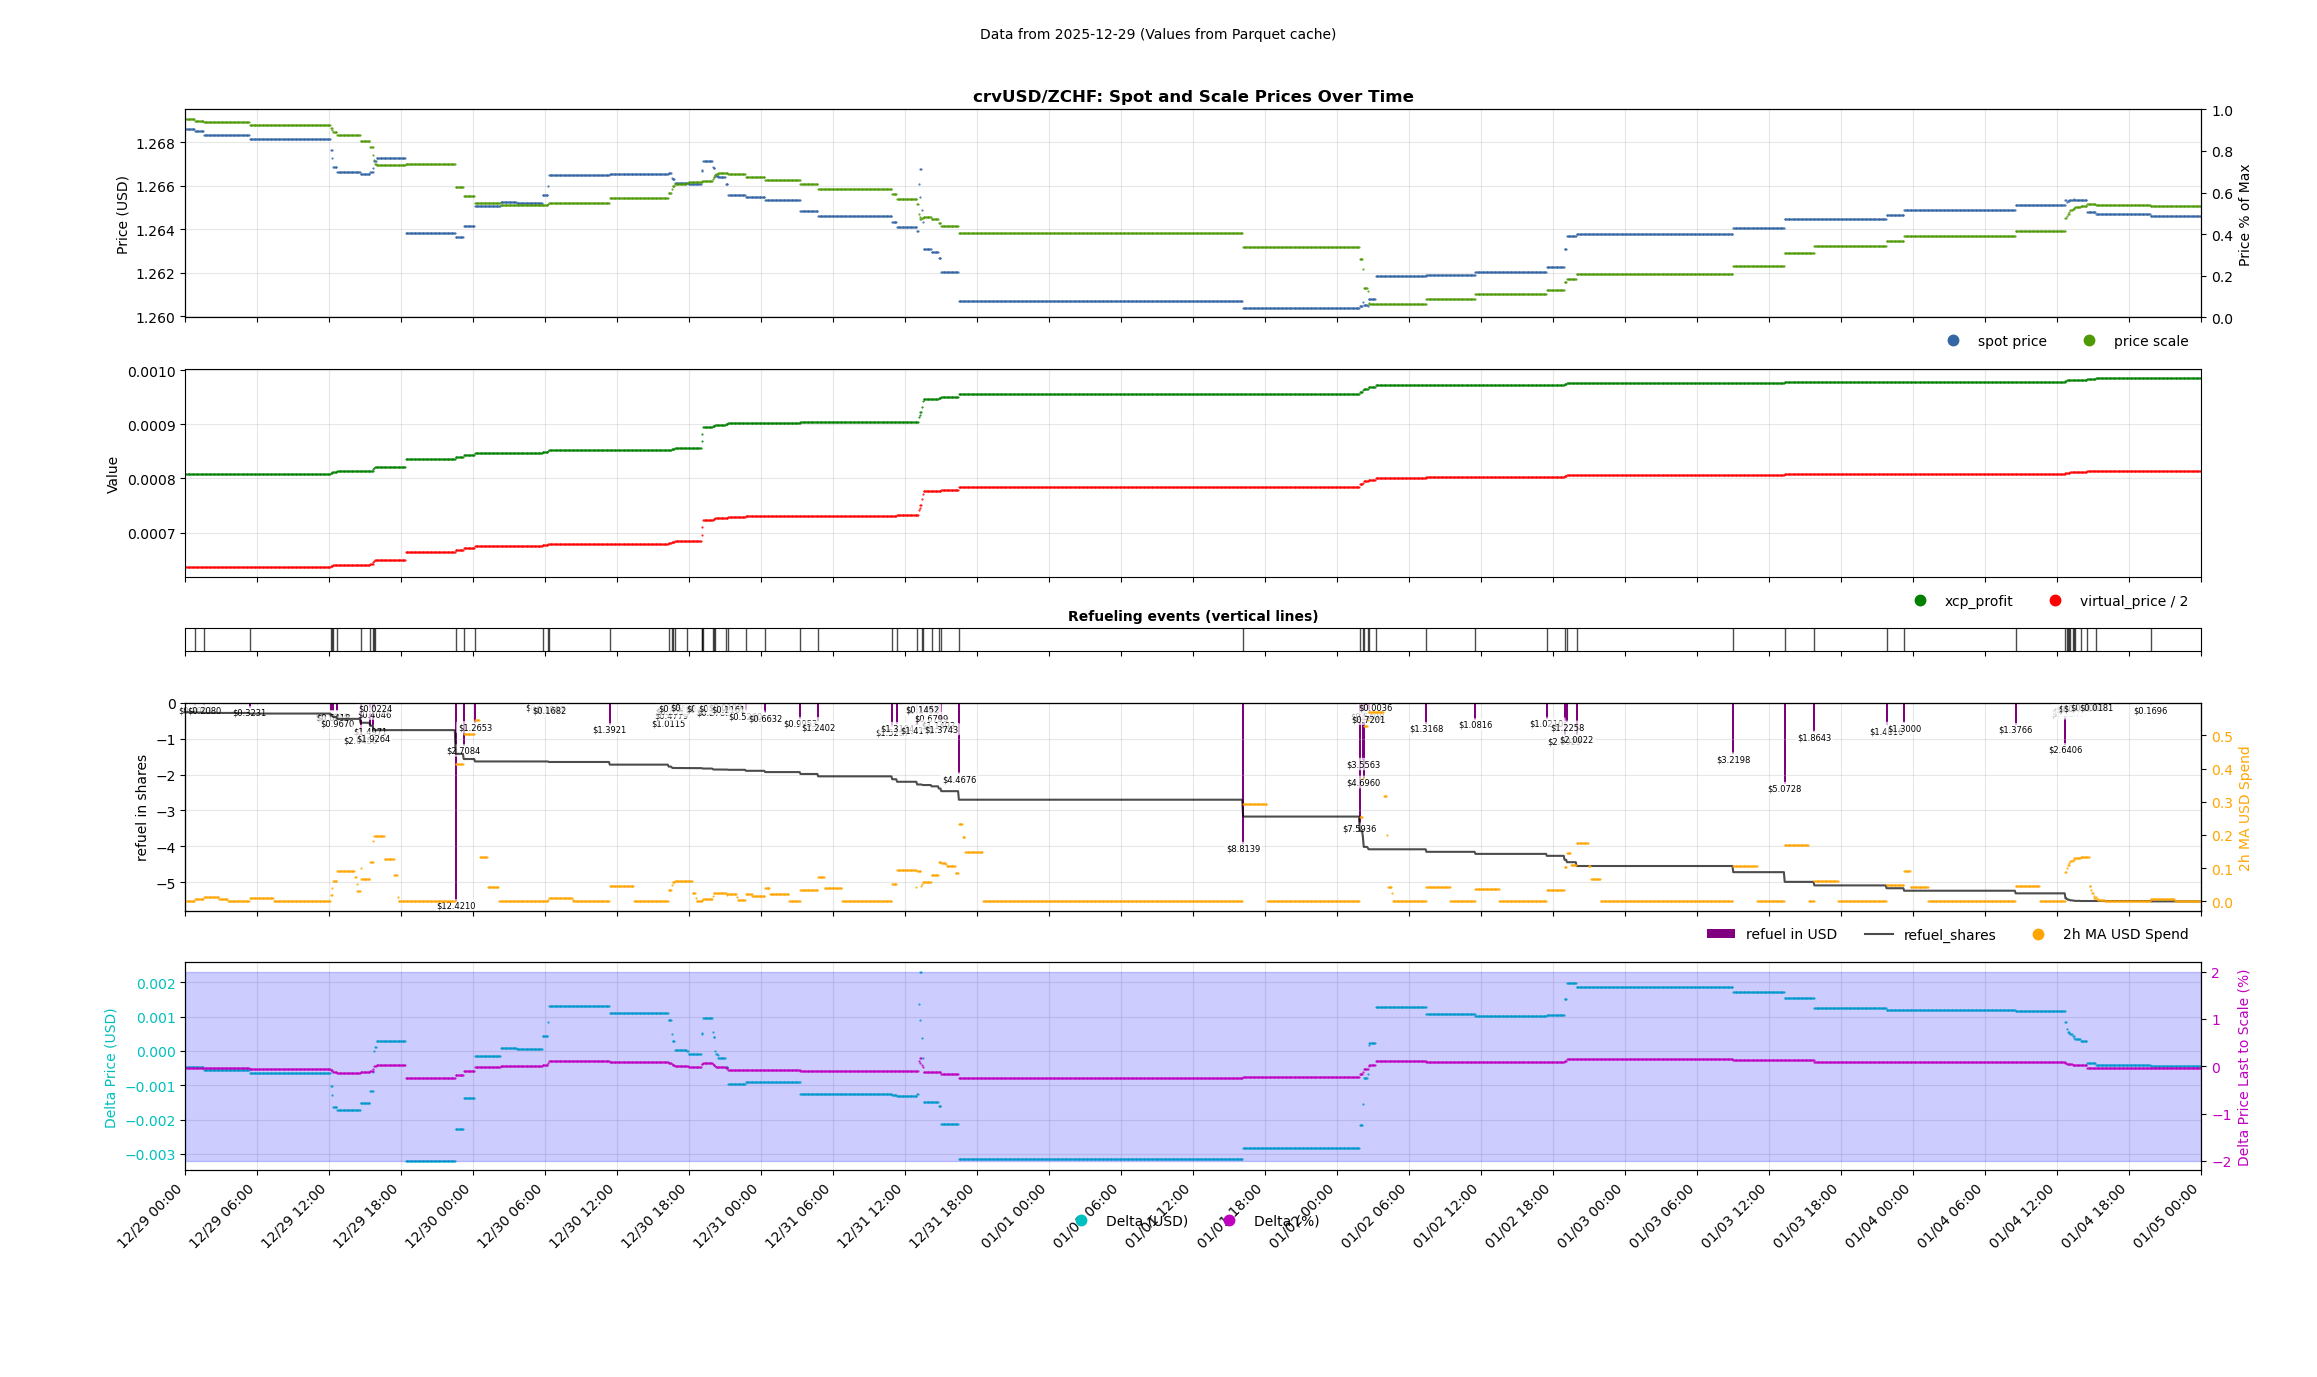Click the spot price blue legend marker
The image size is (2317, 1377).
click(x=1953, y=341)
